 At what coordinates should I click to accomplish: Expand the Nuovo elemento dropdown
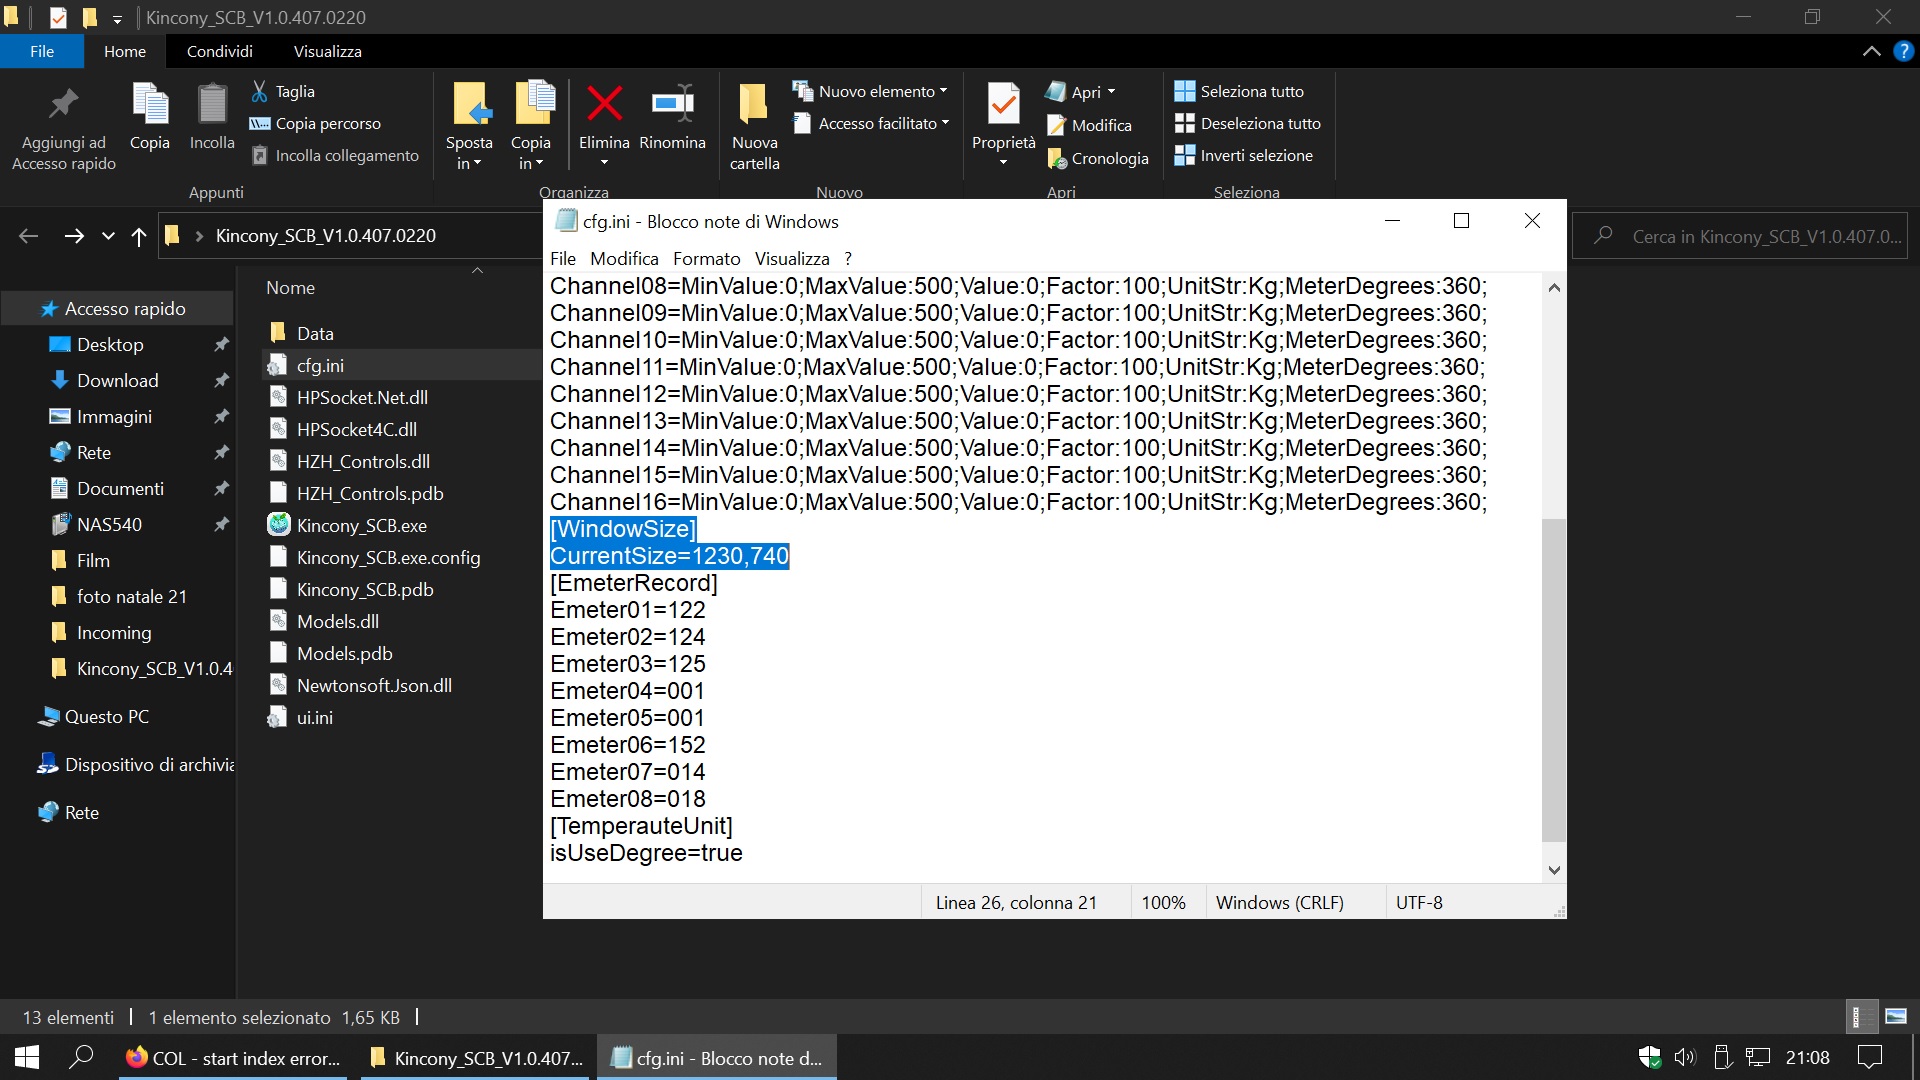[x=943, y=91]
